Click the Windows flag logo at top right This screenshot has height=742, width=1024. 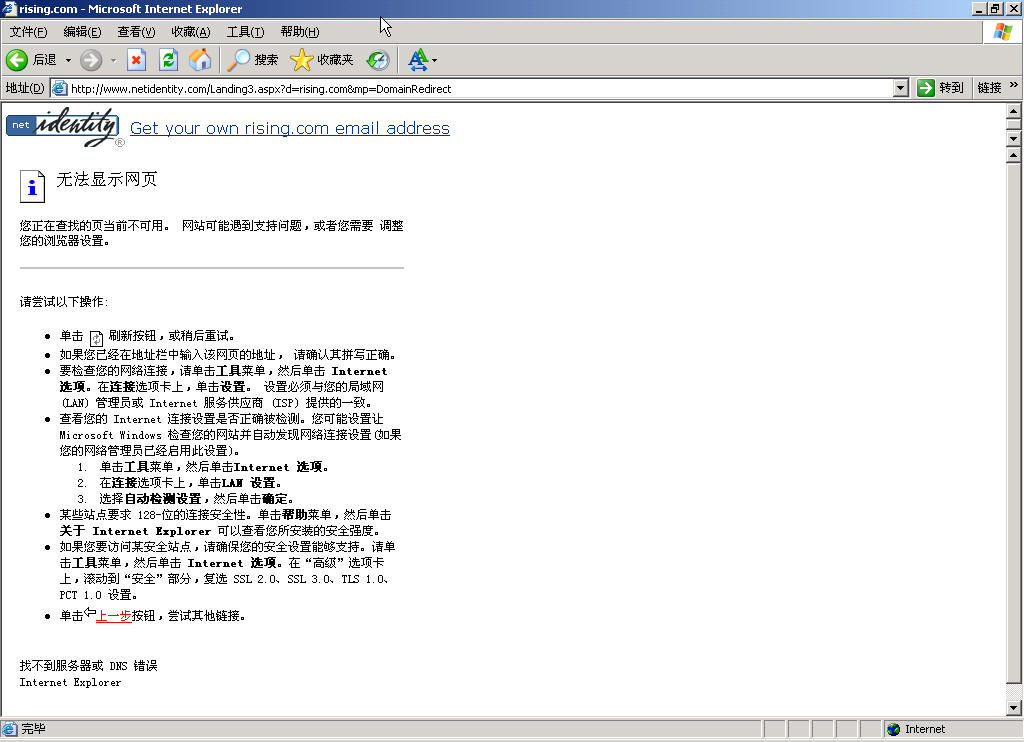click(x=1002, y=31)
